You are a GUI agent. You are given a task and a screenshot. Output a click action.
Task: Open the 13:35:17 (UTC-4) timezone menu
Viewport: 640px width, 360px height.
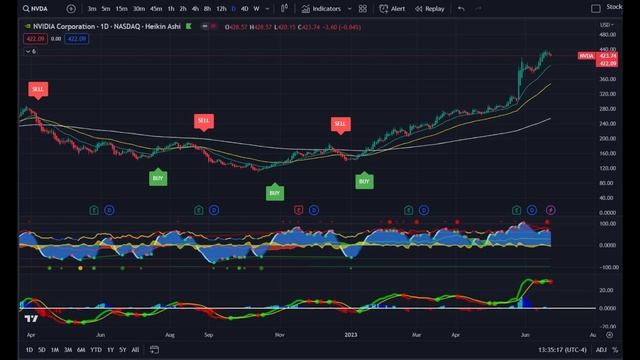pyautogui.click(x=562, y=350)
